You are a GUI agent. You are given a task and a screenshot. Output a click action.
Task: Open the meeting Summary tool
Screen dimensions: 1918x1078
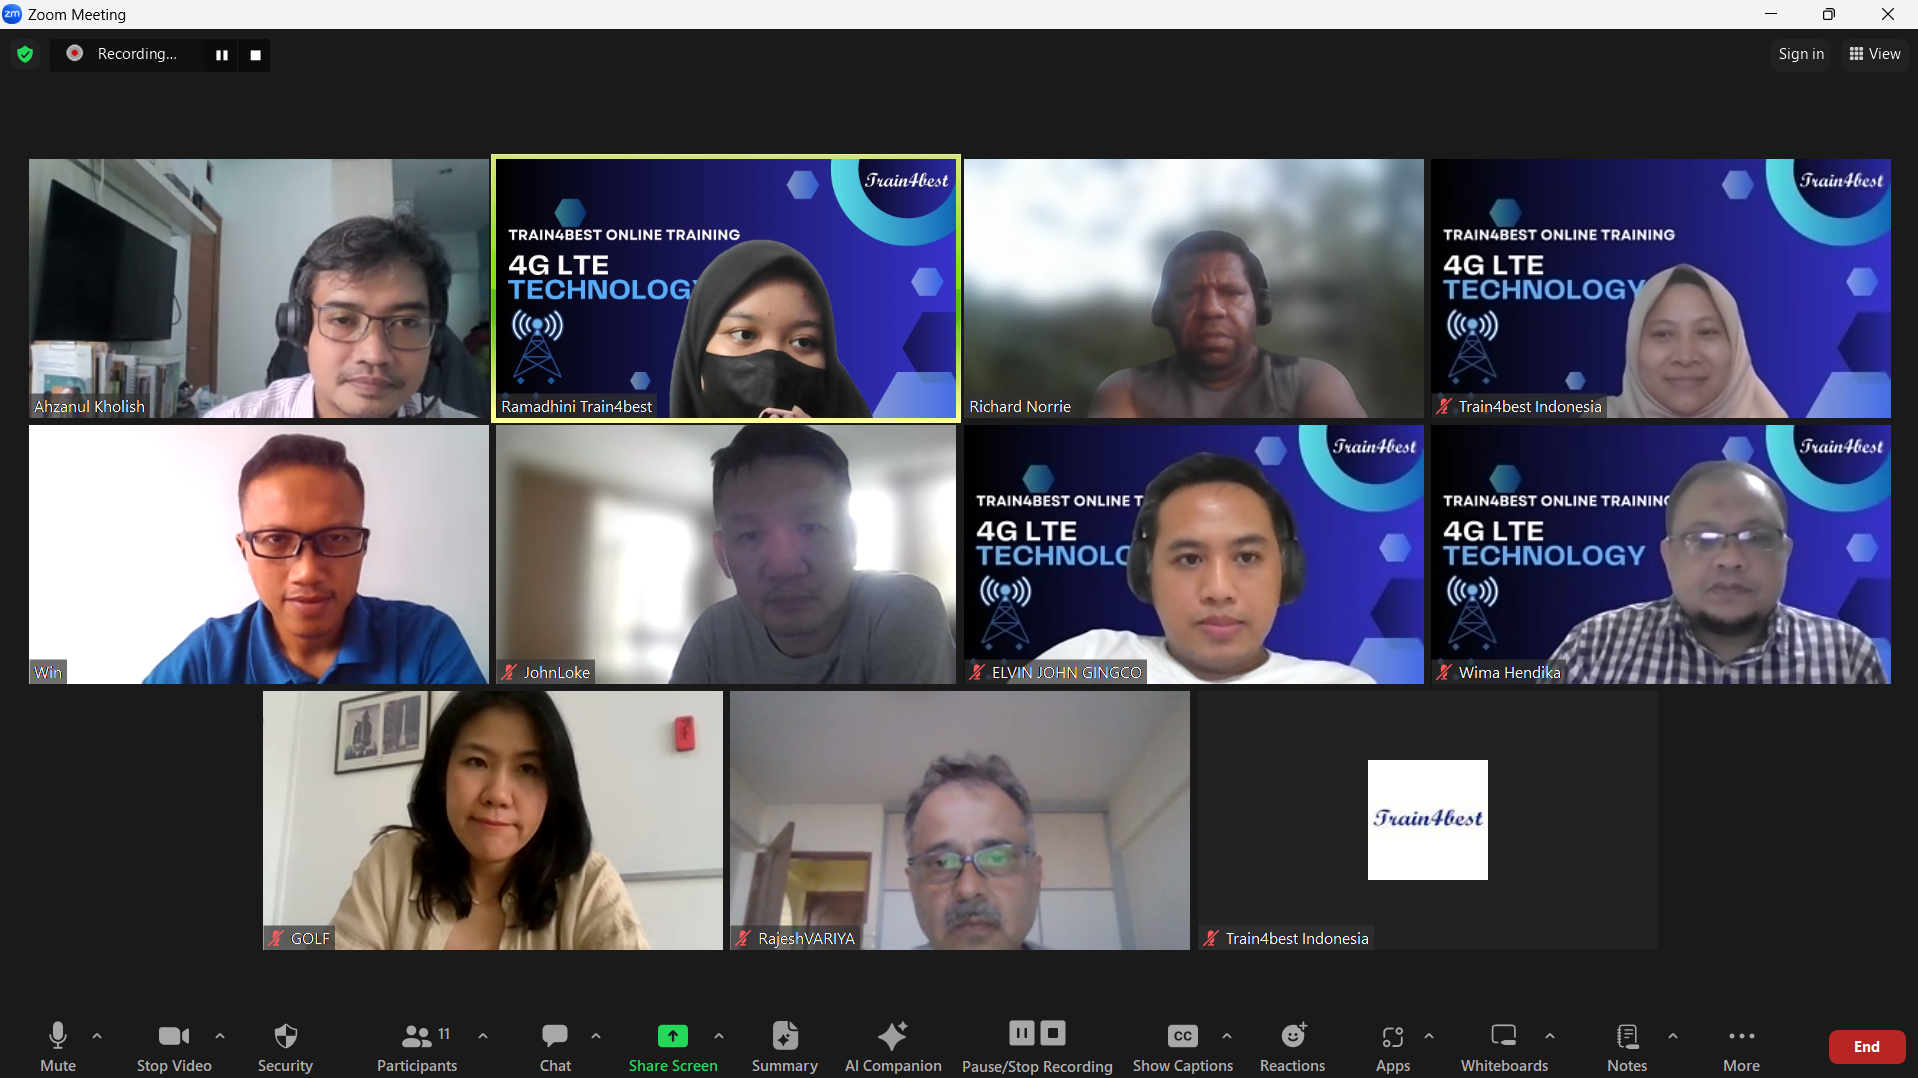click(784, 1046)
